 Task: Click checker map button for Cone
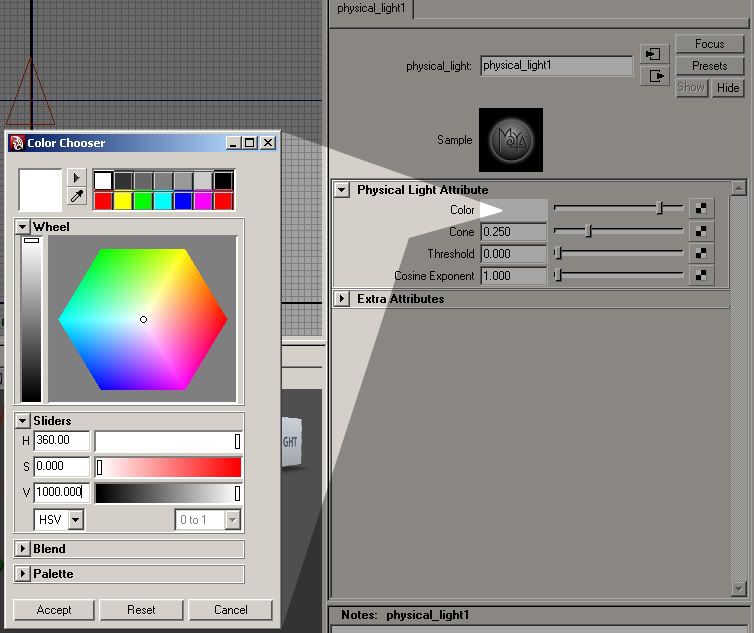[x=701, y=231]
